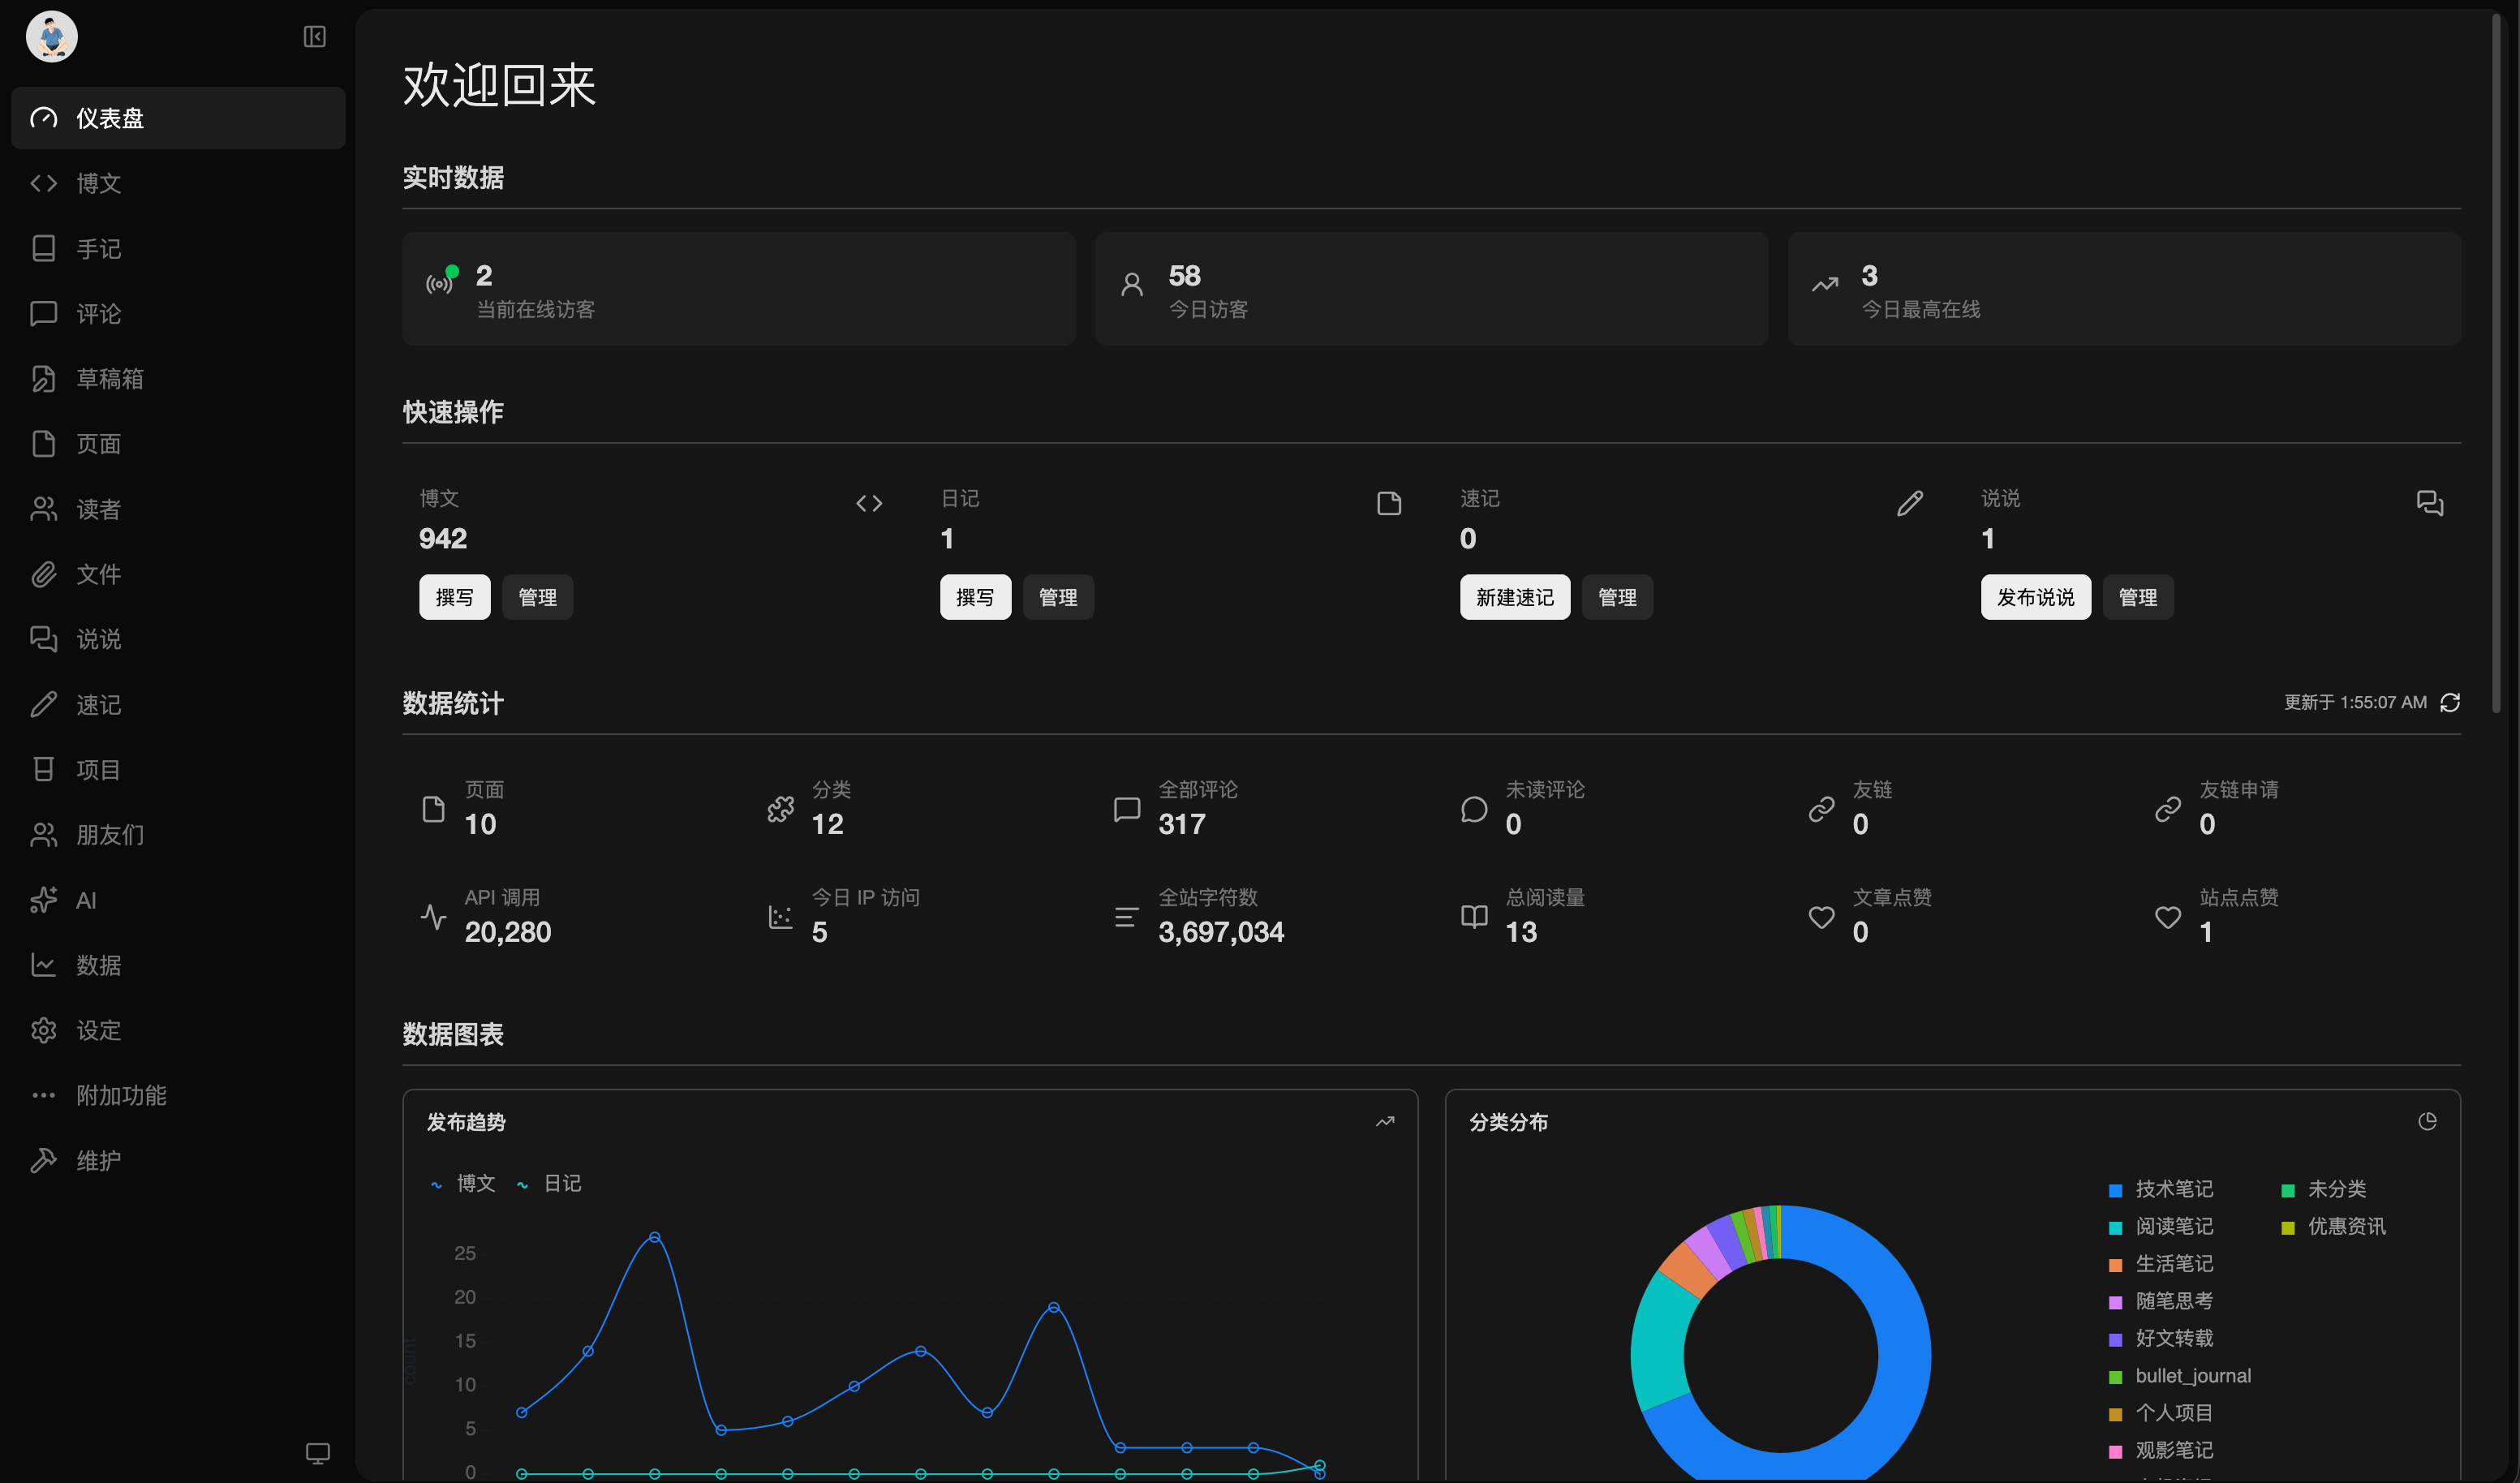
Task: Click the 发布说说 button
Action: tap(2035, 597)
